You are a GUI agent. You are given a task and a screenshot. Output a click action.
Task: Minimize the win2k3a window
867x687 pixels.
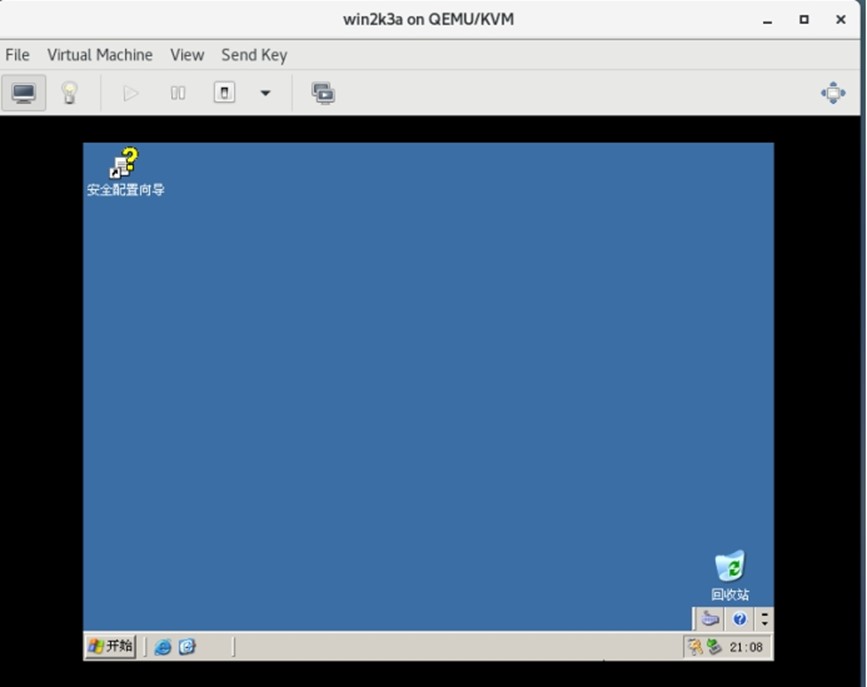(x=767, y=20)
